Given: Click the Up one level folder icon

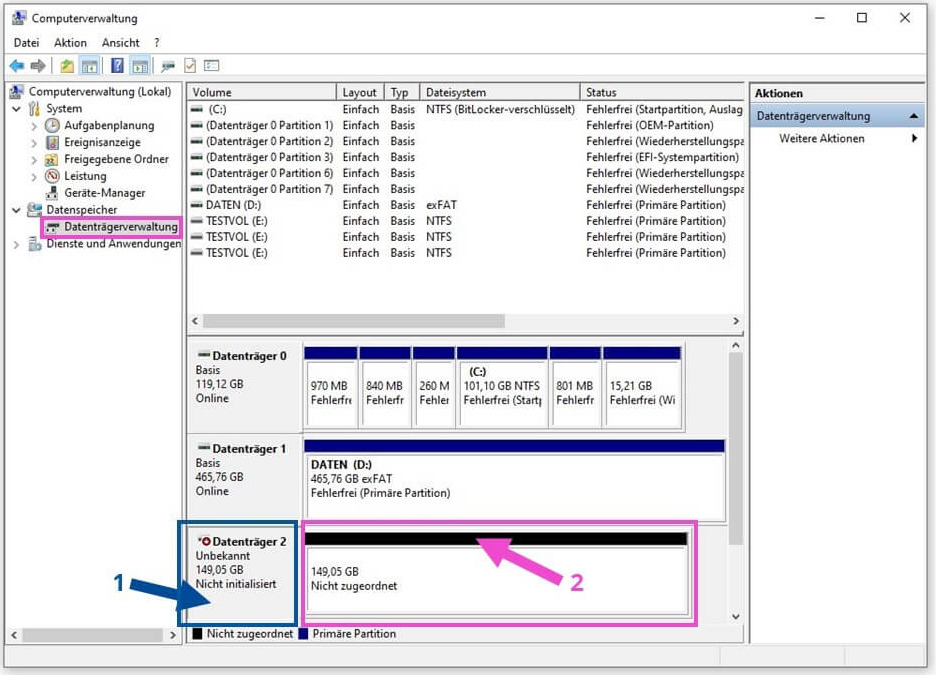Looking at the screenshot, I should [x=67, y=66].
